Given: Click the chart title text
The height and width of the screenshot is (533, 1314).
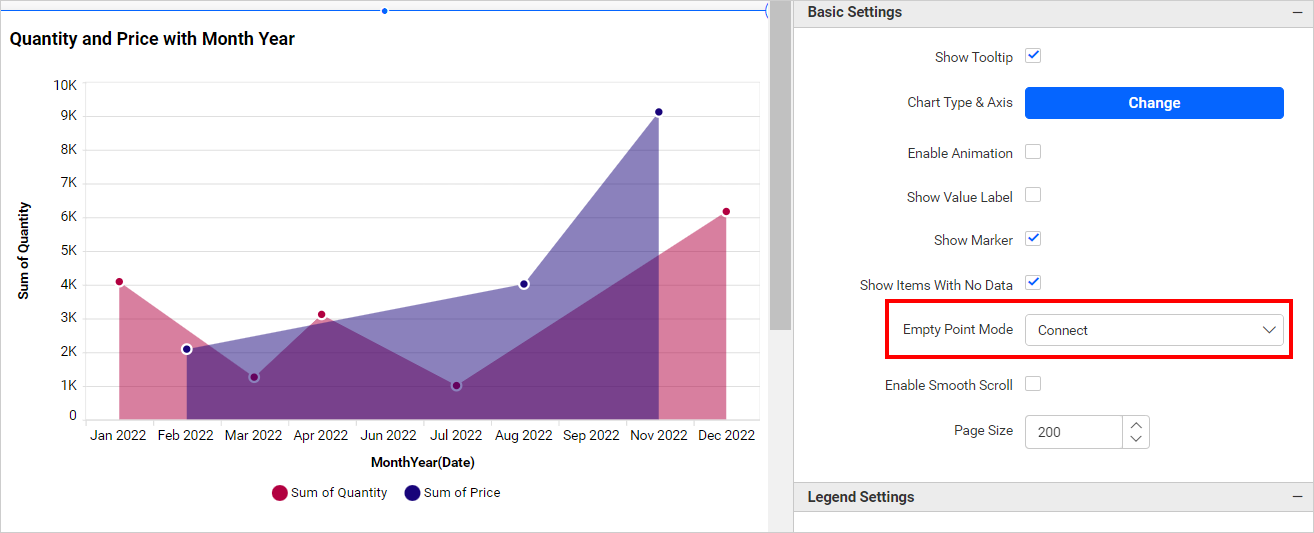Looking at the screenshot, I should [152, 39].
